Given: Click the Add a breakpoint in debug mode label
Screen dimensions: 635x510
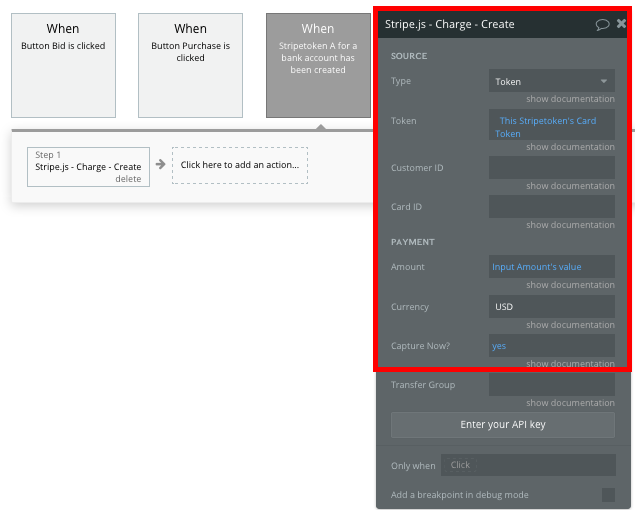Looking at the screenshot, I should point(459,495).
